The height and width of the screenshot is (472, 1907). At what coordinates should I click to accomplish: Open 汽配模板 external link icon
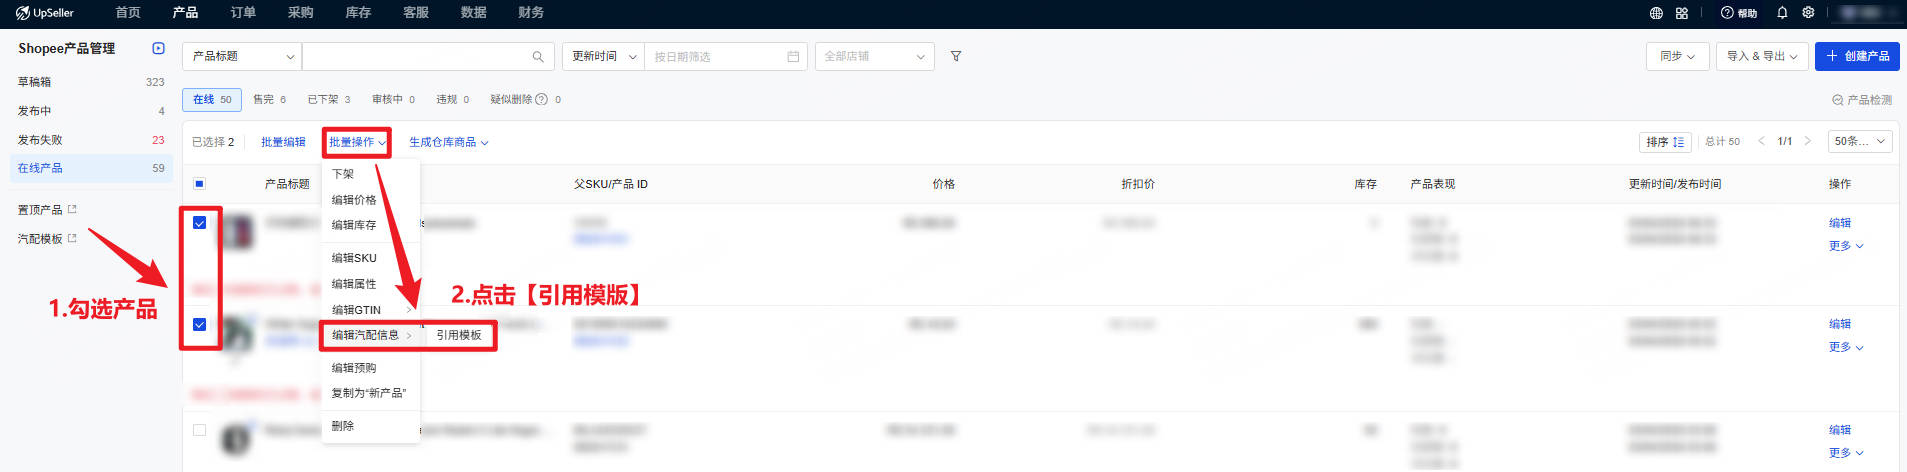tap(72, 238)
